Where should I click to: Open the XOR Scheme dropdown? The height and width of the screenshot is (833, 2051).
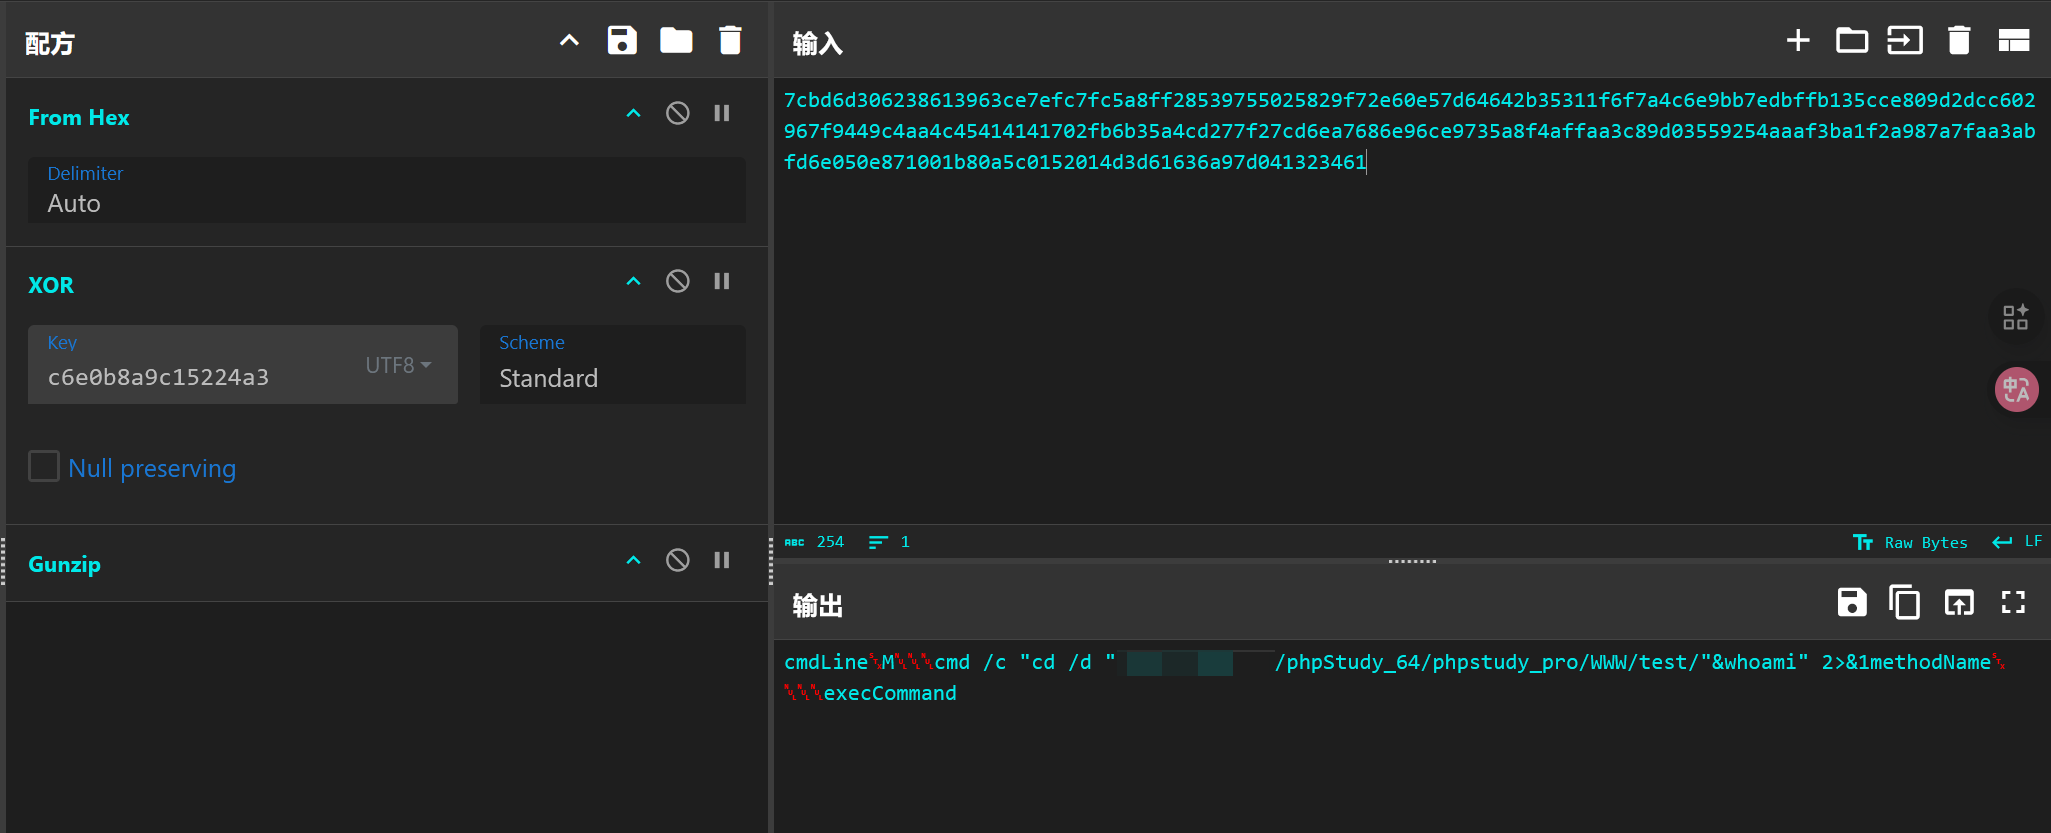pyautogui.click(x=612, y=366)
